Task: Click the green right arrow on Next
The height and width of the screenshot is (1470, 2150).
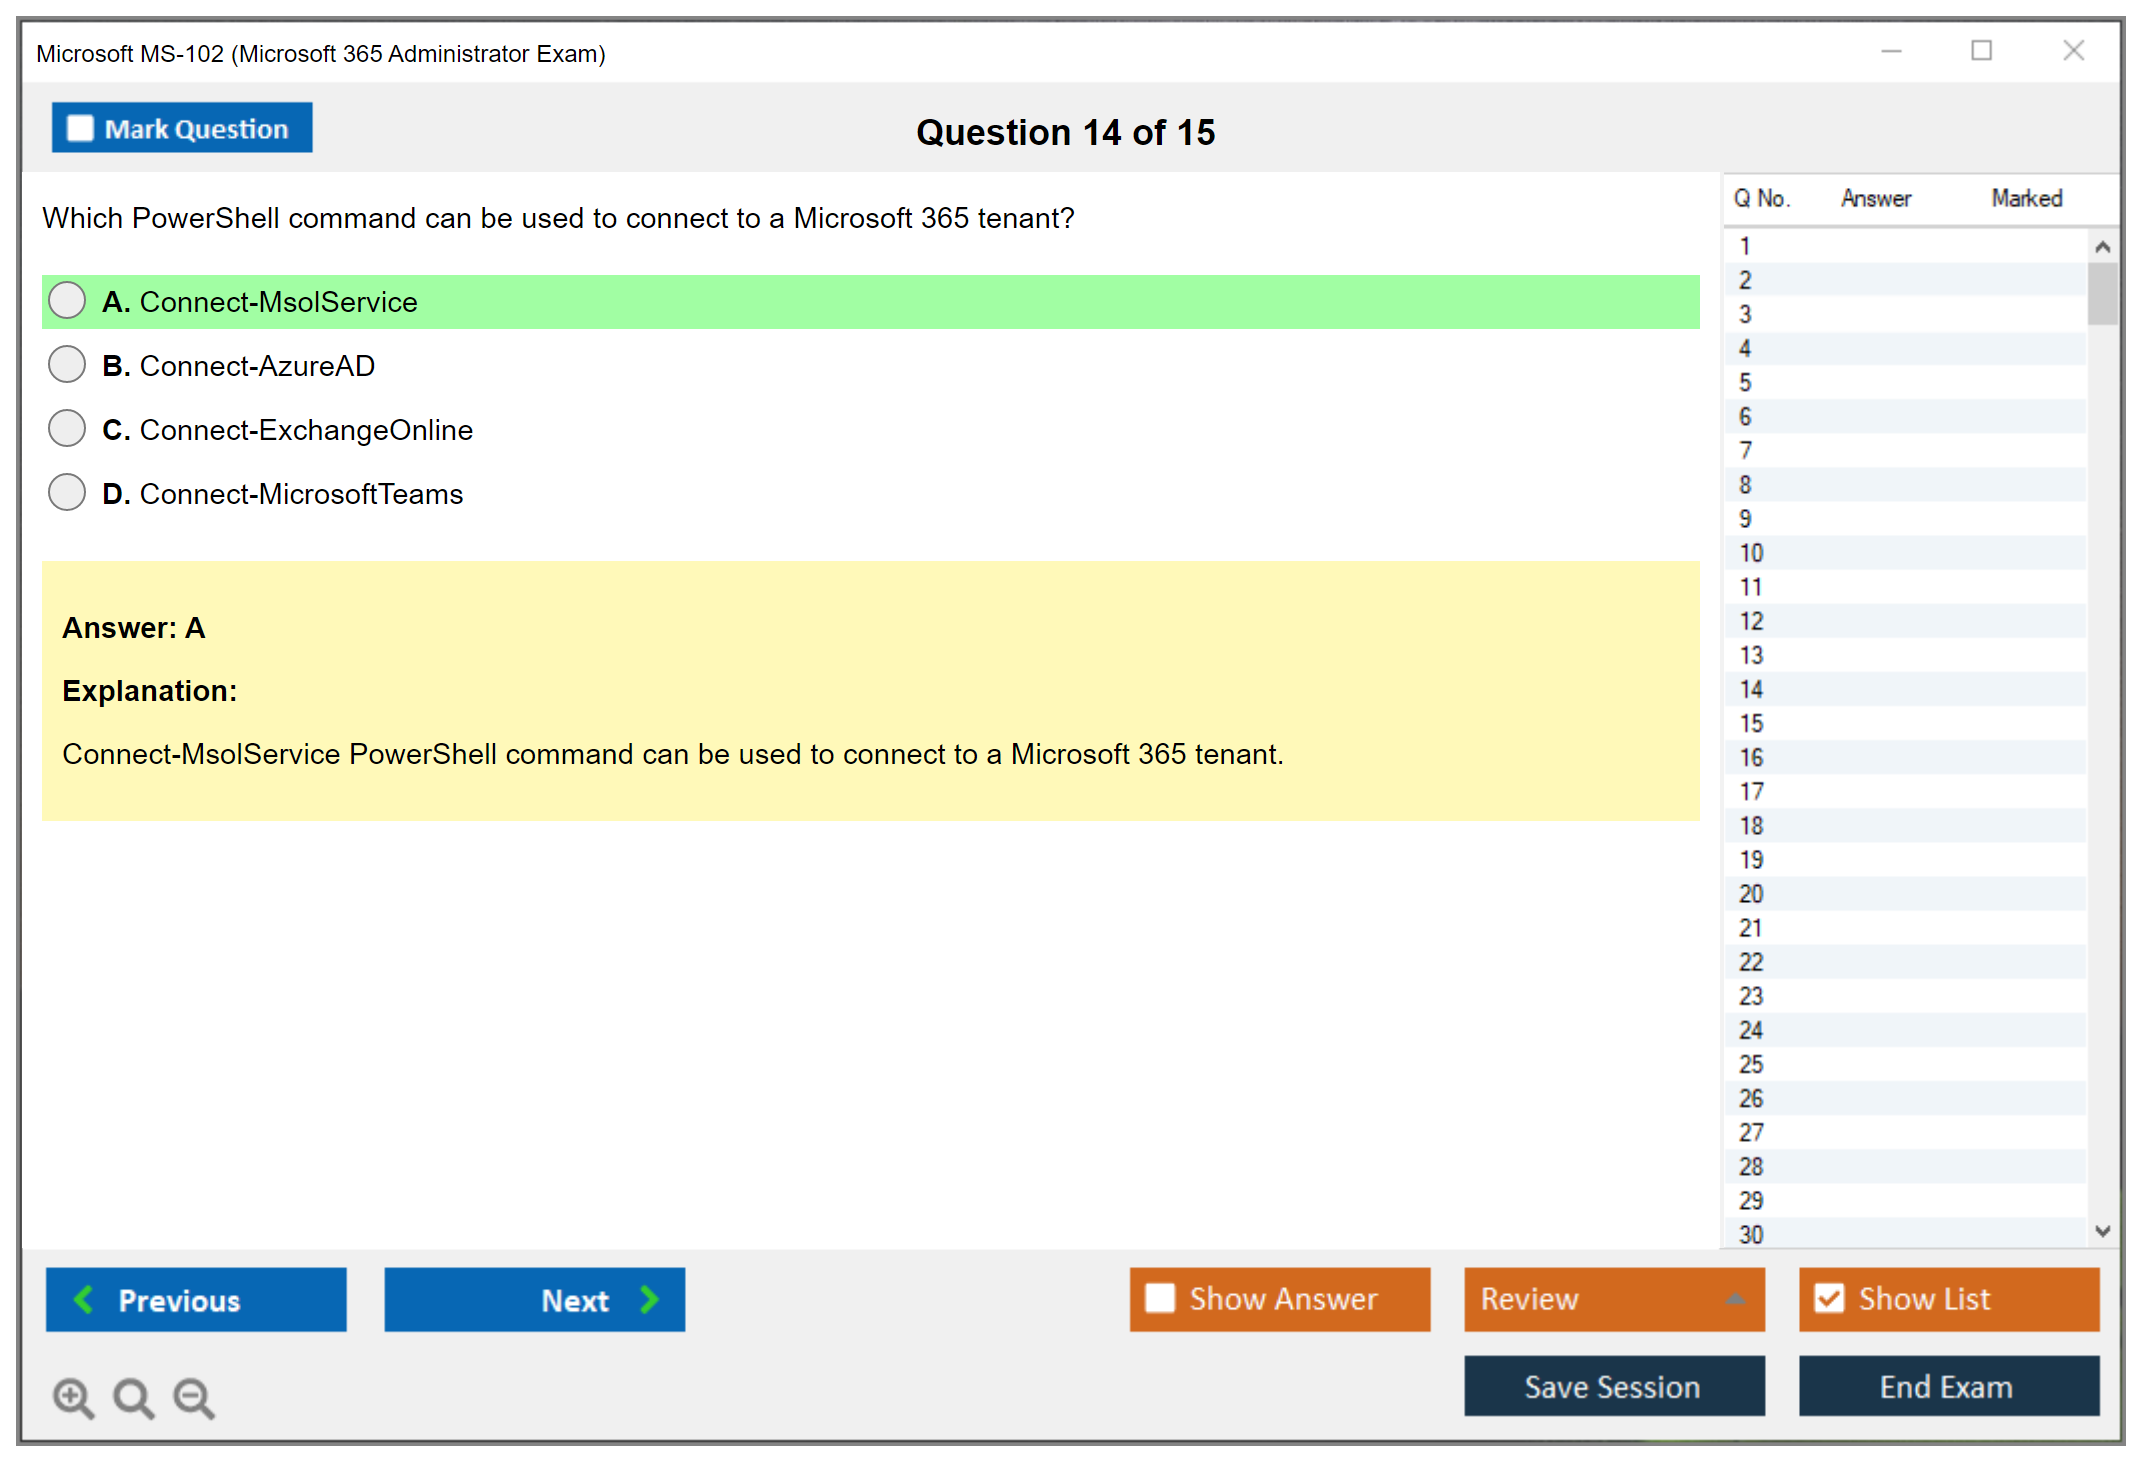Action: tap(649, 1299)
